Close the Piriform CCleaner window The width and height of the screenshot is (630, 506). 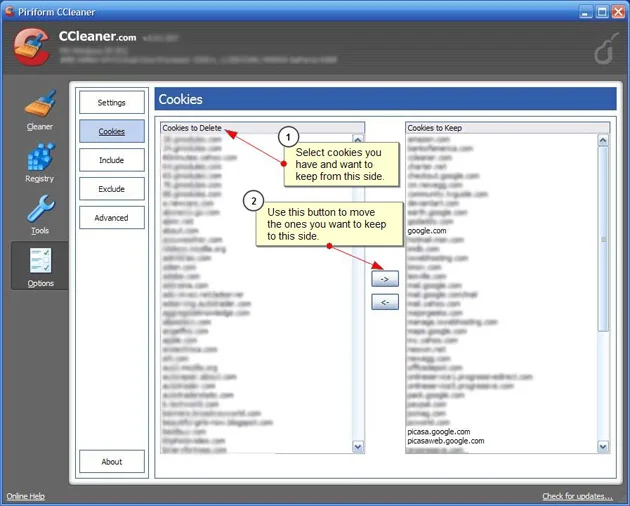coord(618,12)
